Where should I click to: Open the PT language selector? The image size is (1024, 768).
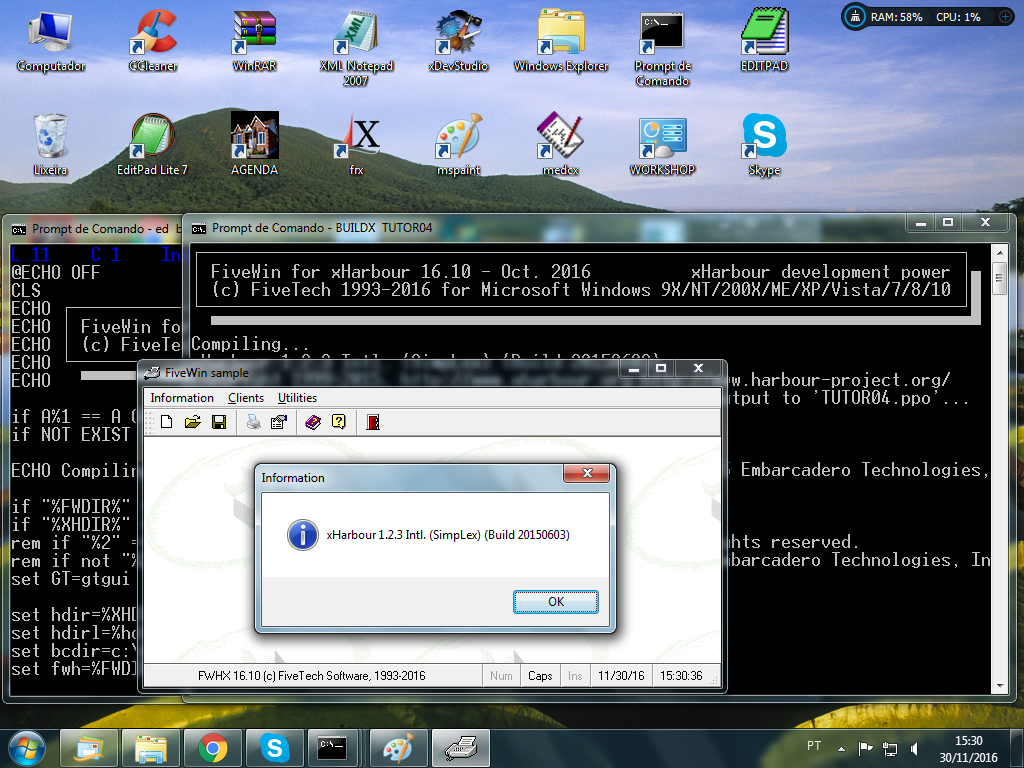tap(814, 747)
